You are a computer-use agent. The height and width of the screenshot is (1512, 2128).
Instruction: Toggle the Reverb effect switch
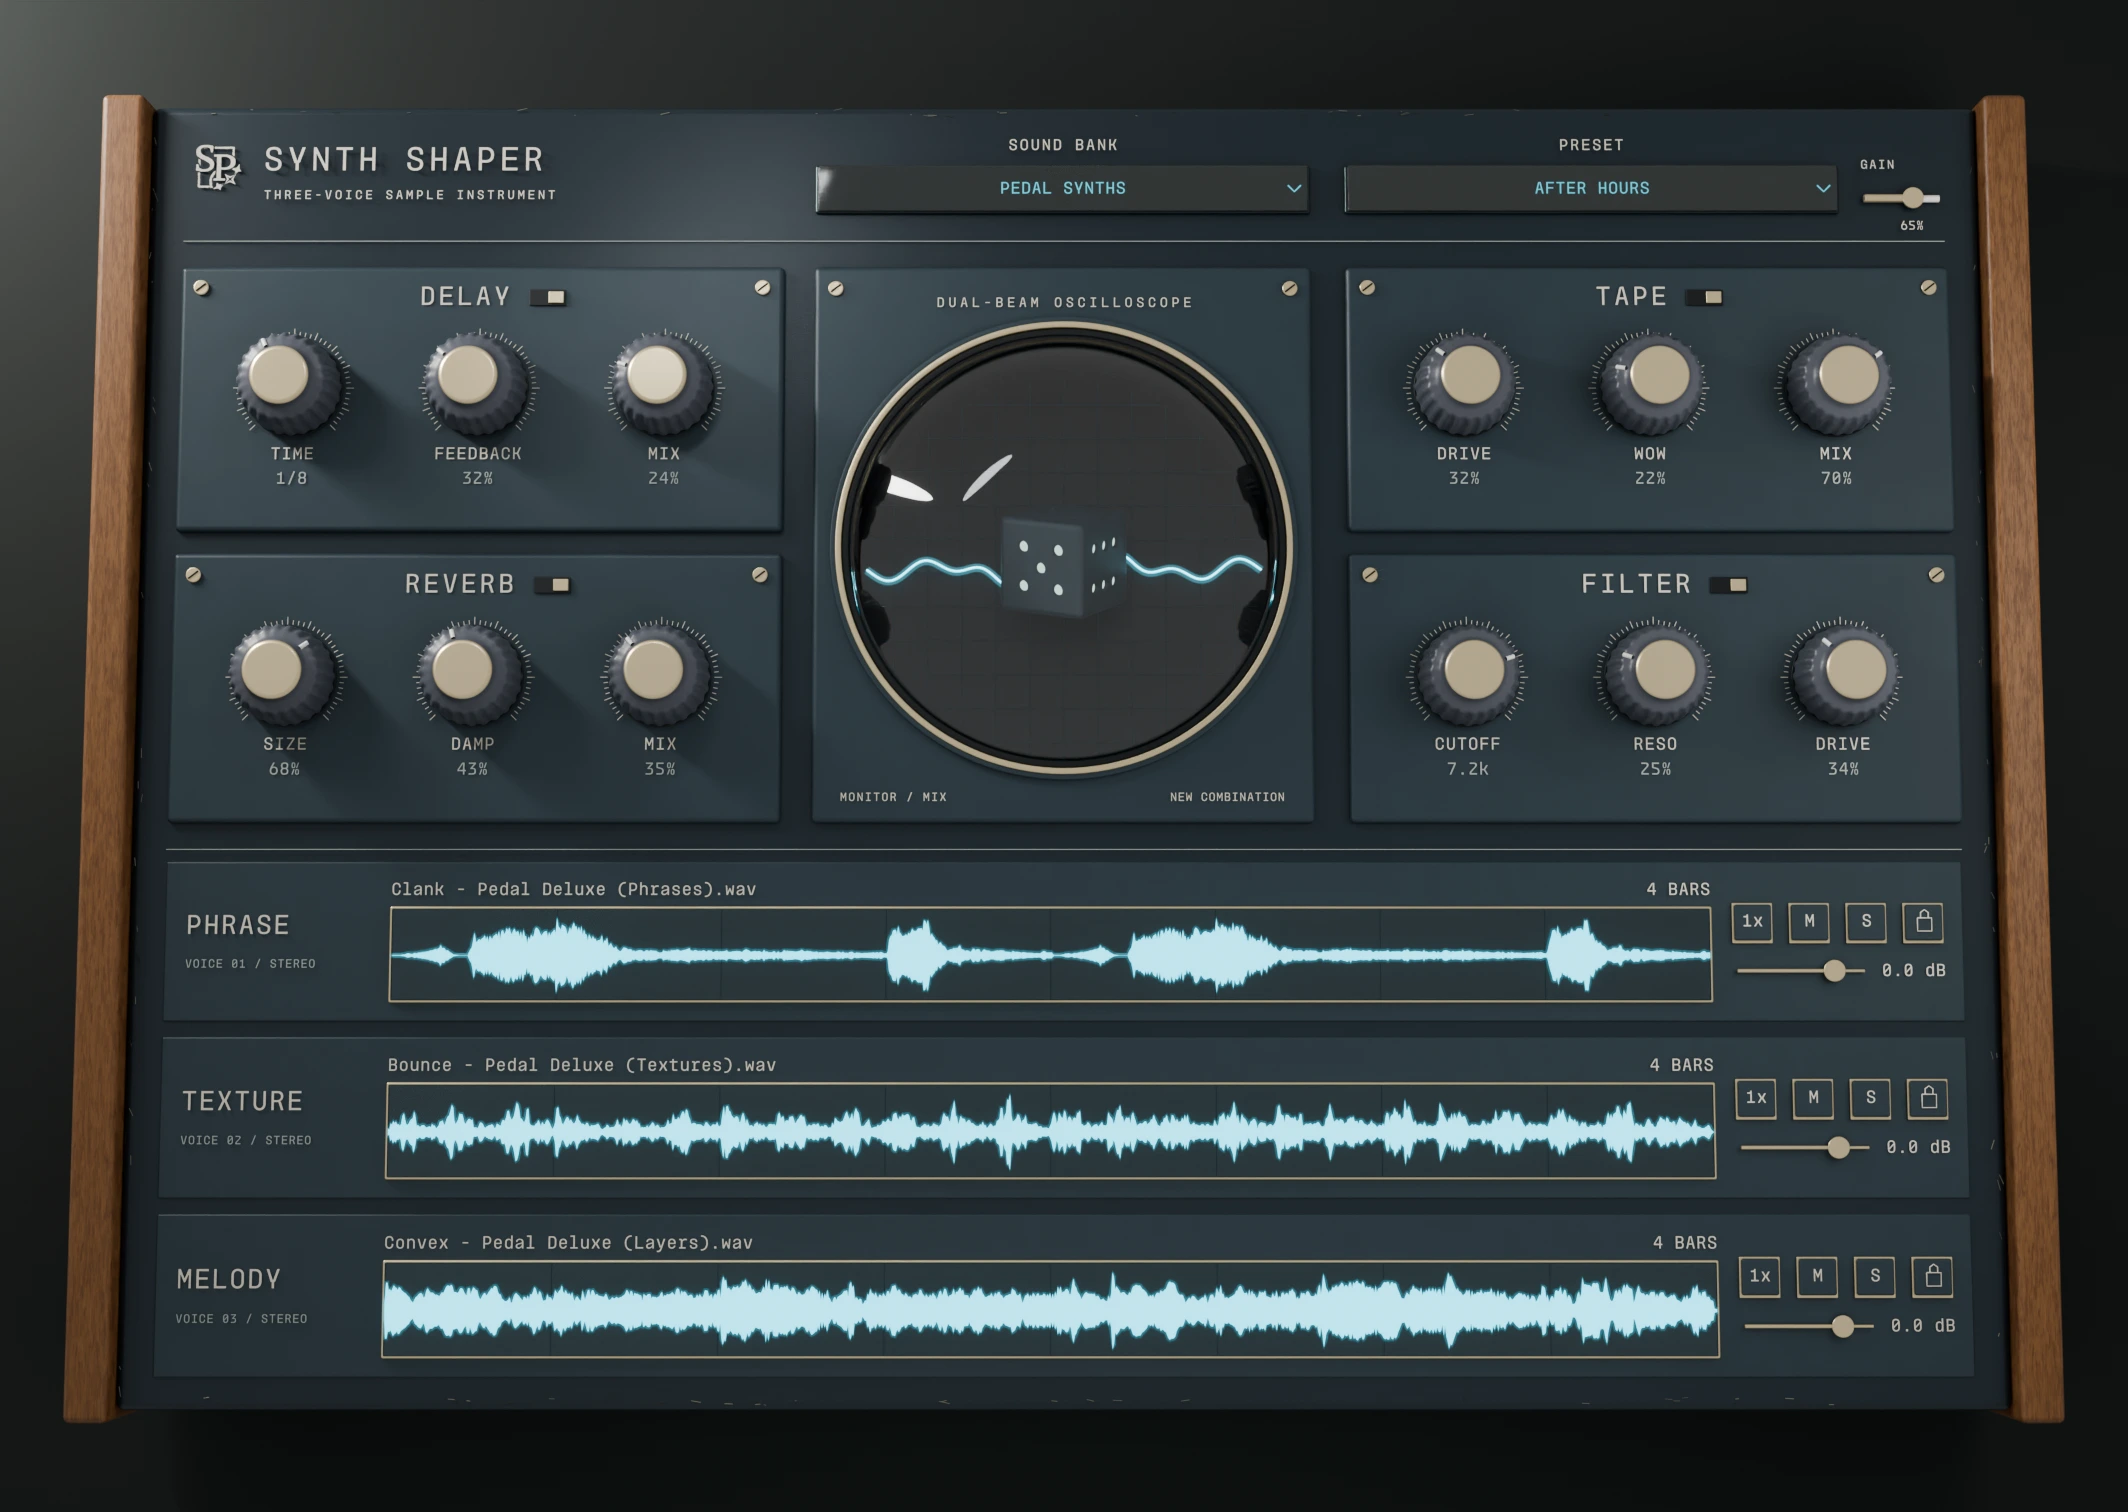(552, 585)
